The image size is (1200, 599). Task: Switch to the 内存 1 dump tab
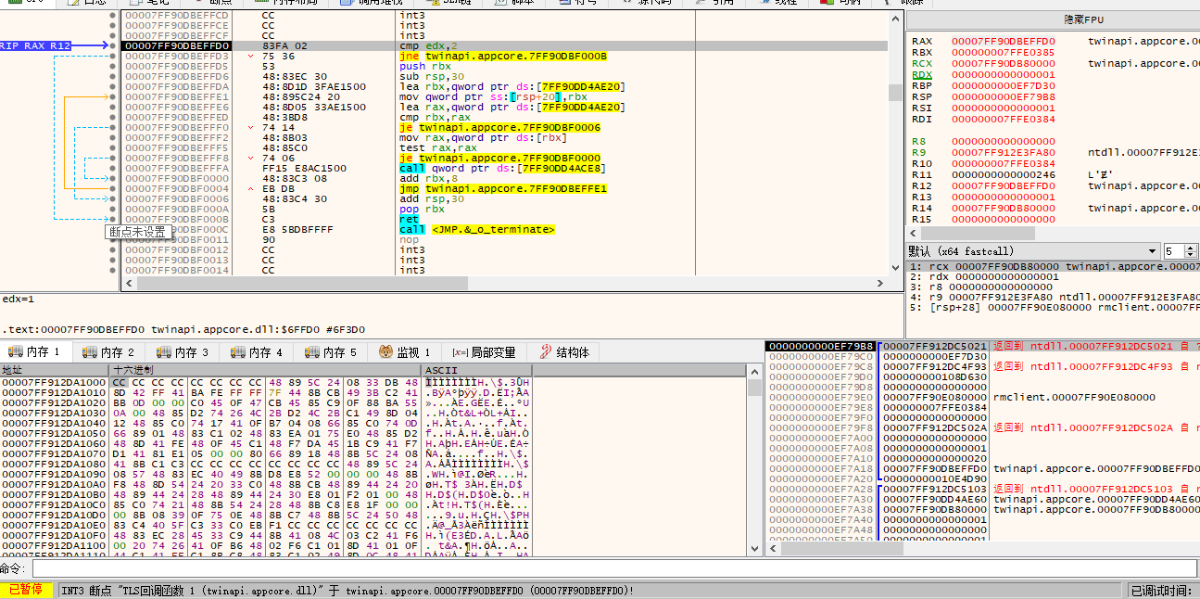pyautogui.click(x=36, y=352)
